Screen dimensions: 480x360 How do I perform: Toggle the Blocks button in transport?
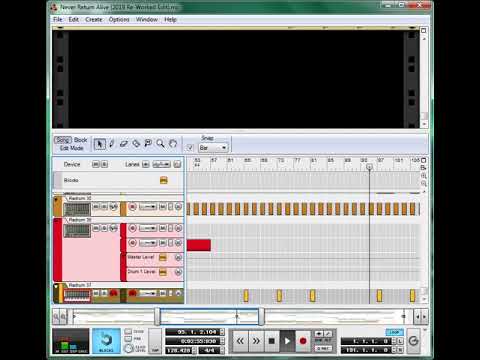point(106,341)
